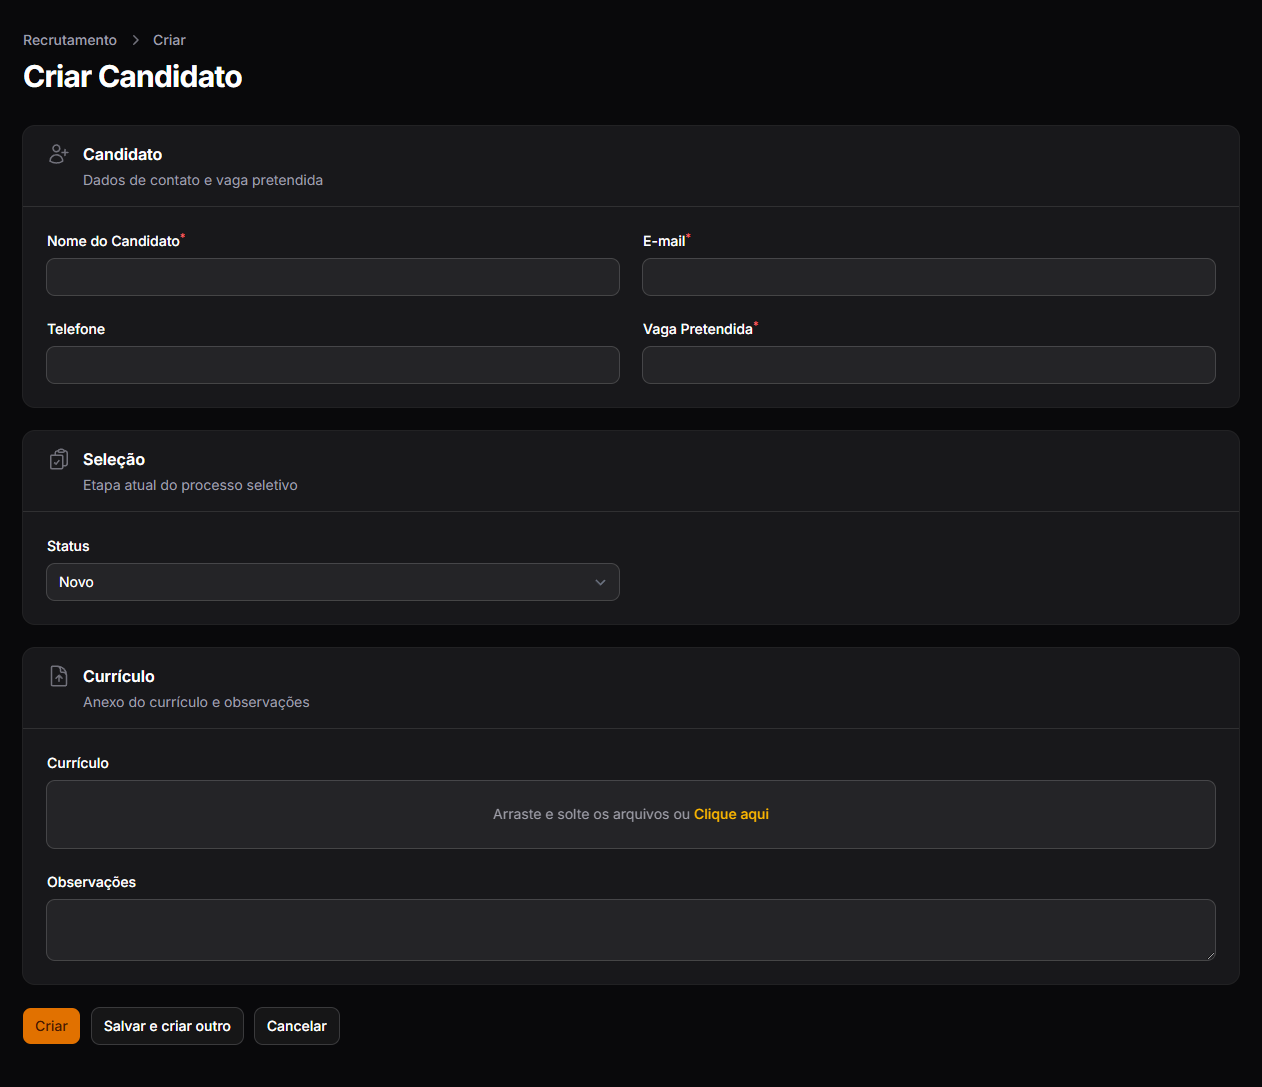This screenshot has width=1262, height=1087.
Task: Click the Currículo document upload icon
Action: click(59, 676)
